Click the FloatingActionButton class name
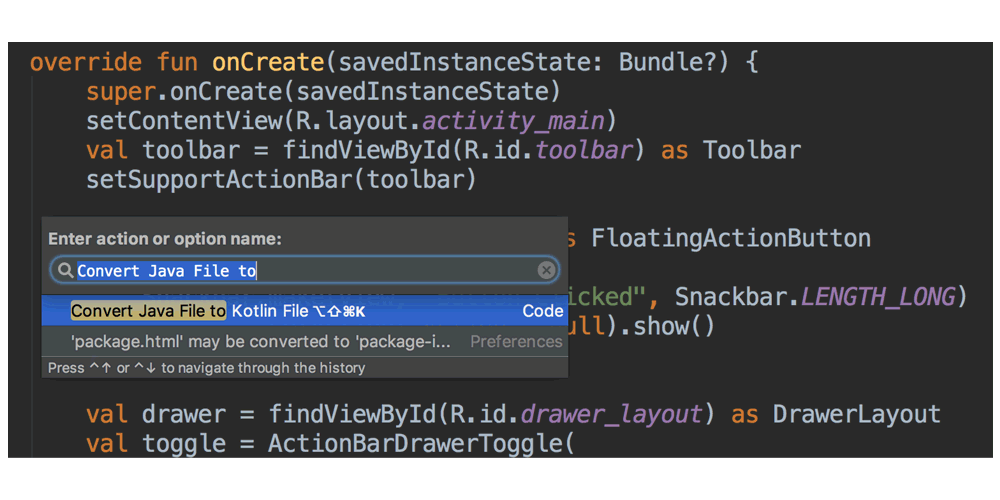Screen dimensions: 1000x500 730,238
